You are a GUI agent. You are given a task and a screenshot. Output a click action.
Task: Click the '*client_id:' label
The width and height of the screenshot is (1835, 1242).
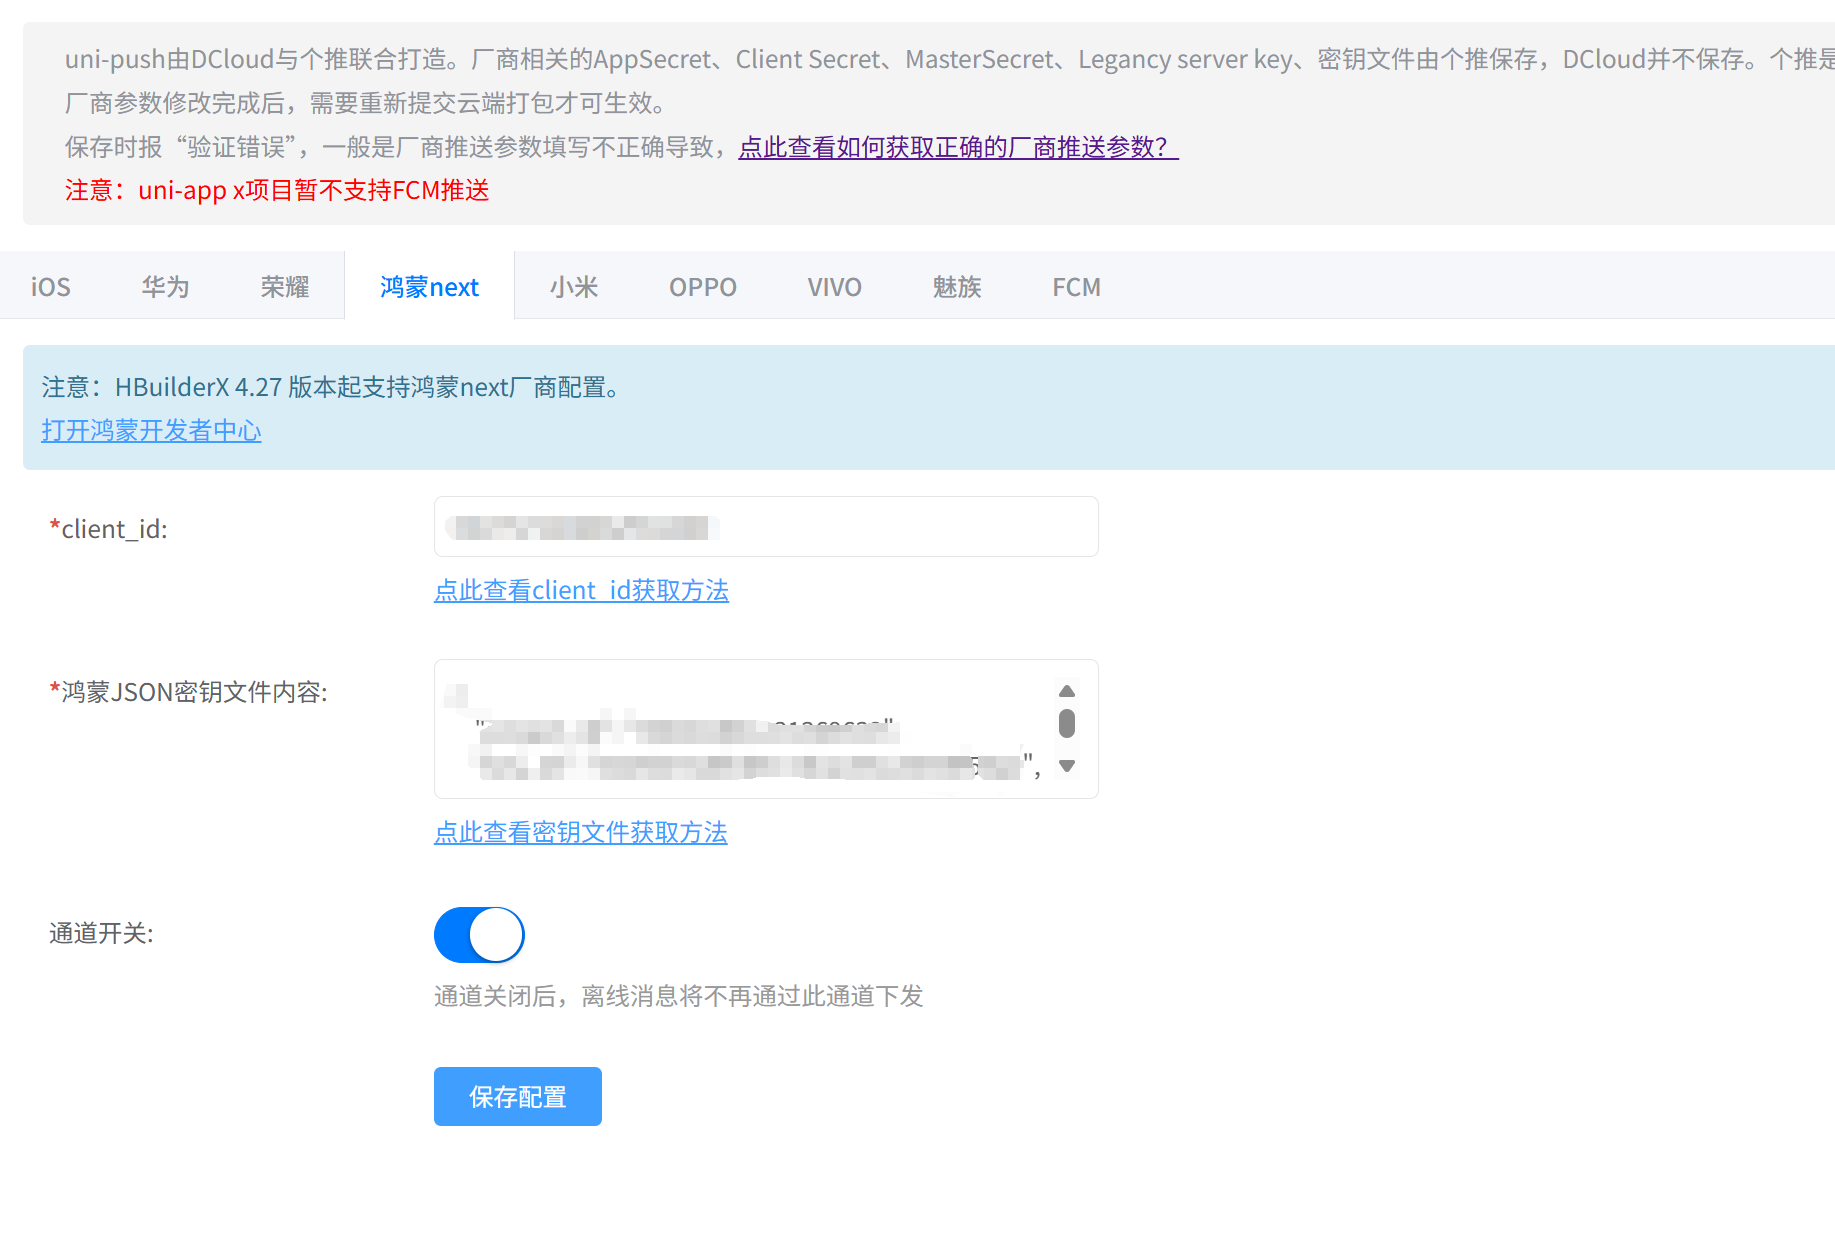pos(109,529)
